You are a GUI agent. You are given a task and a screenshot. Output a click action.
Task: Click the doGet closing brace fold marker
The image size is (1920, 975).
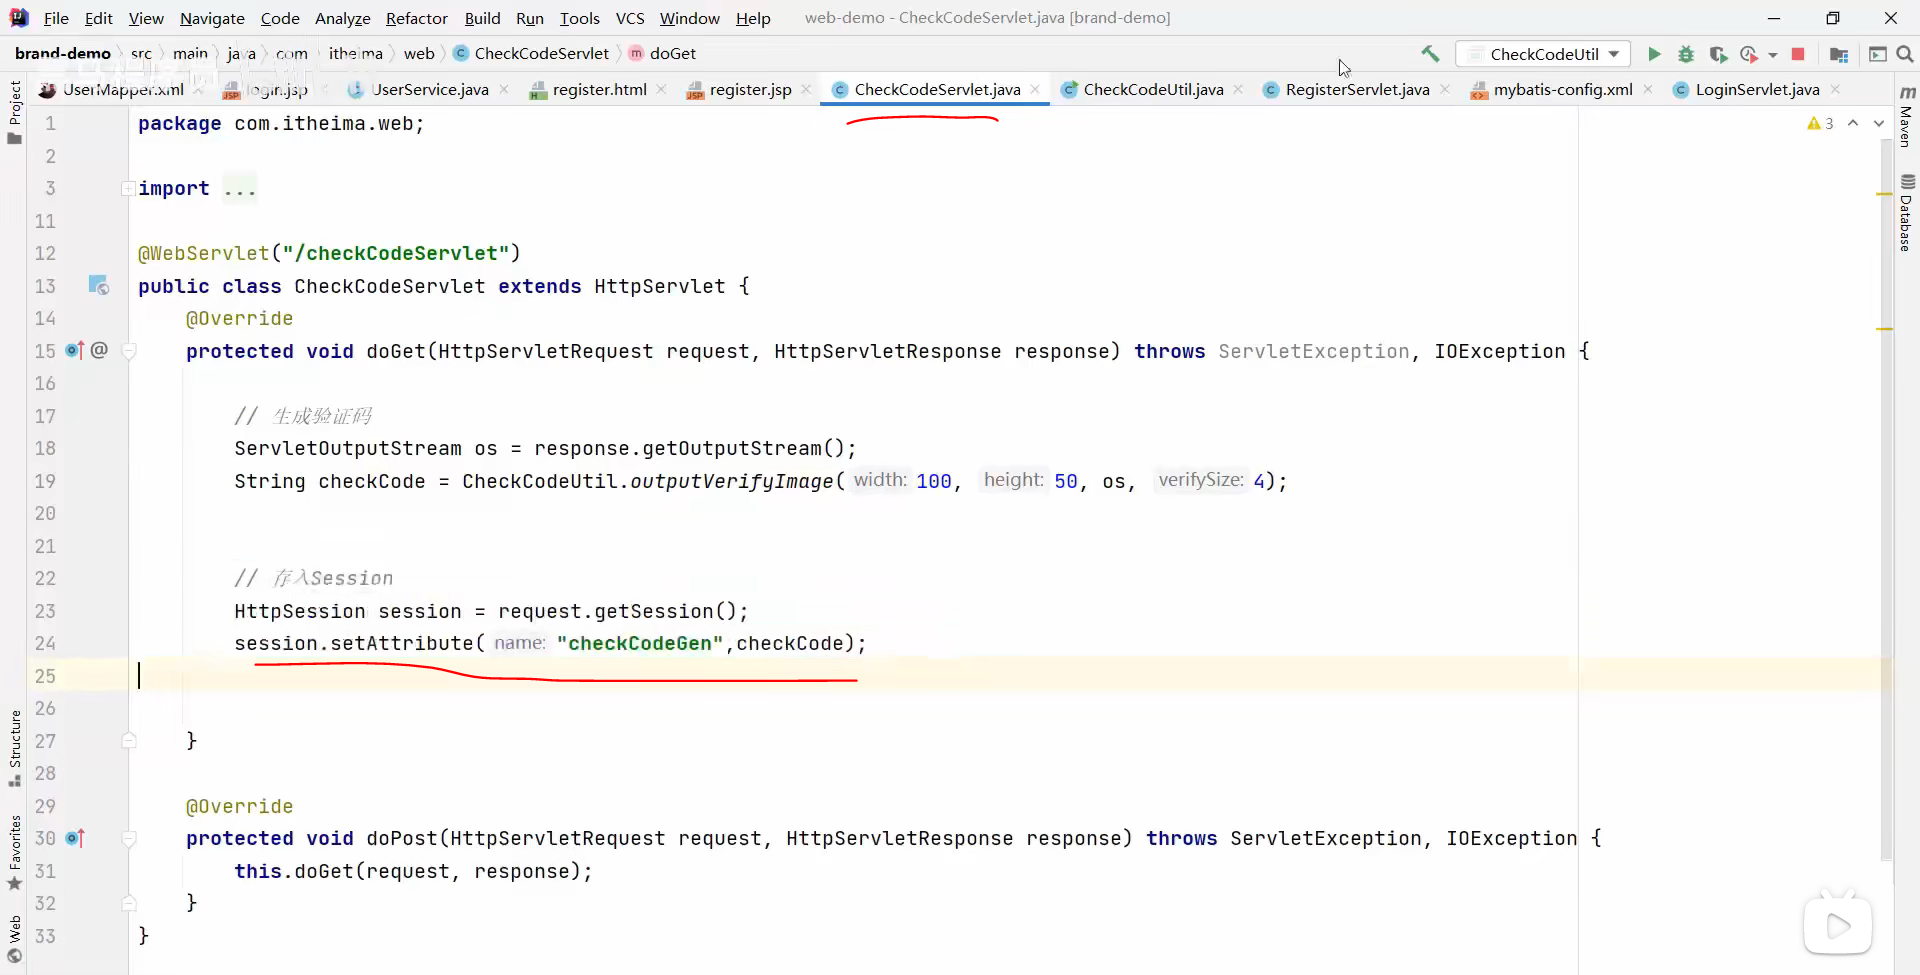coord(129,740)
